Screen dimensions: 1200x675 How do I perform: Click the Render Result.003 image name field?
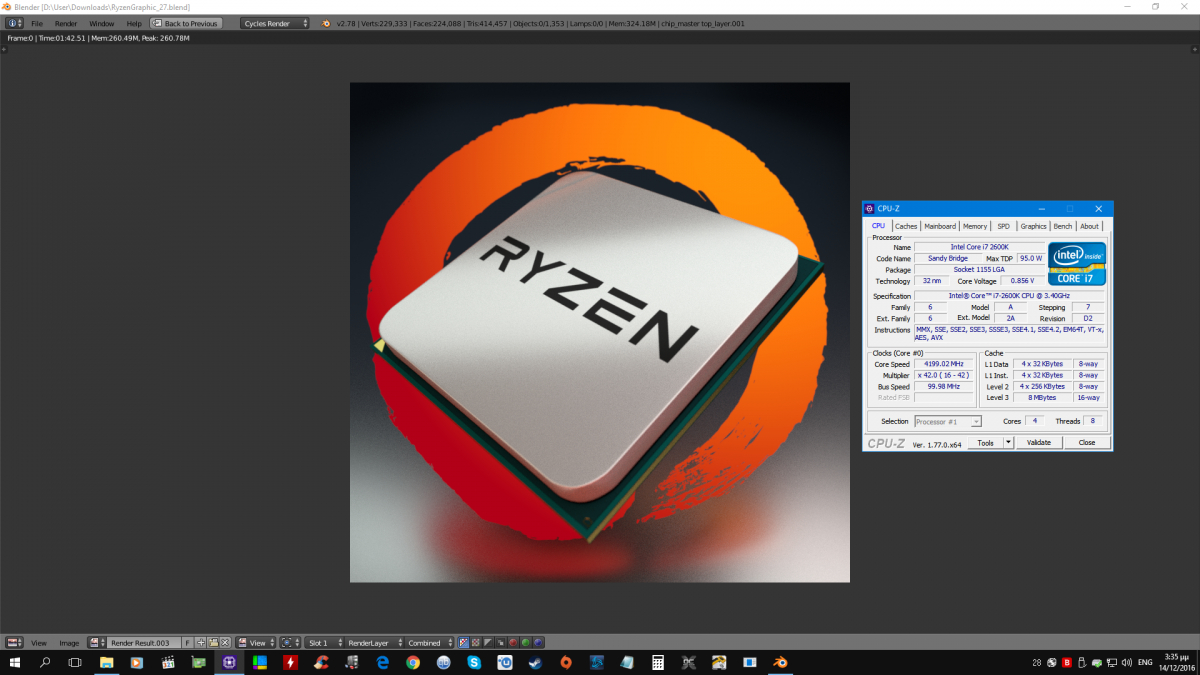144,643
